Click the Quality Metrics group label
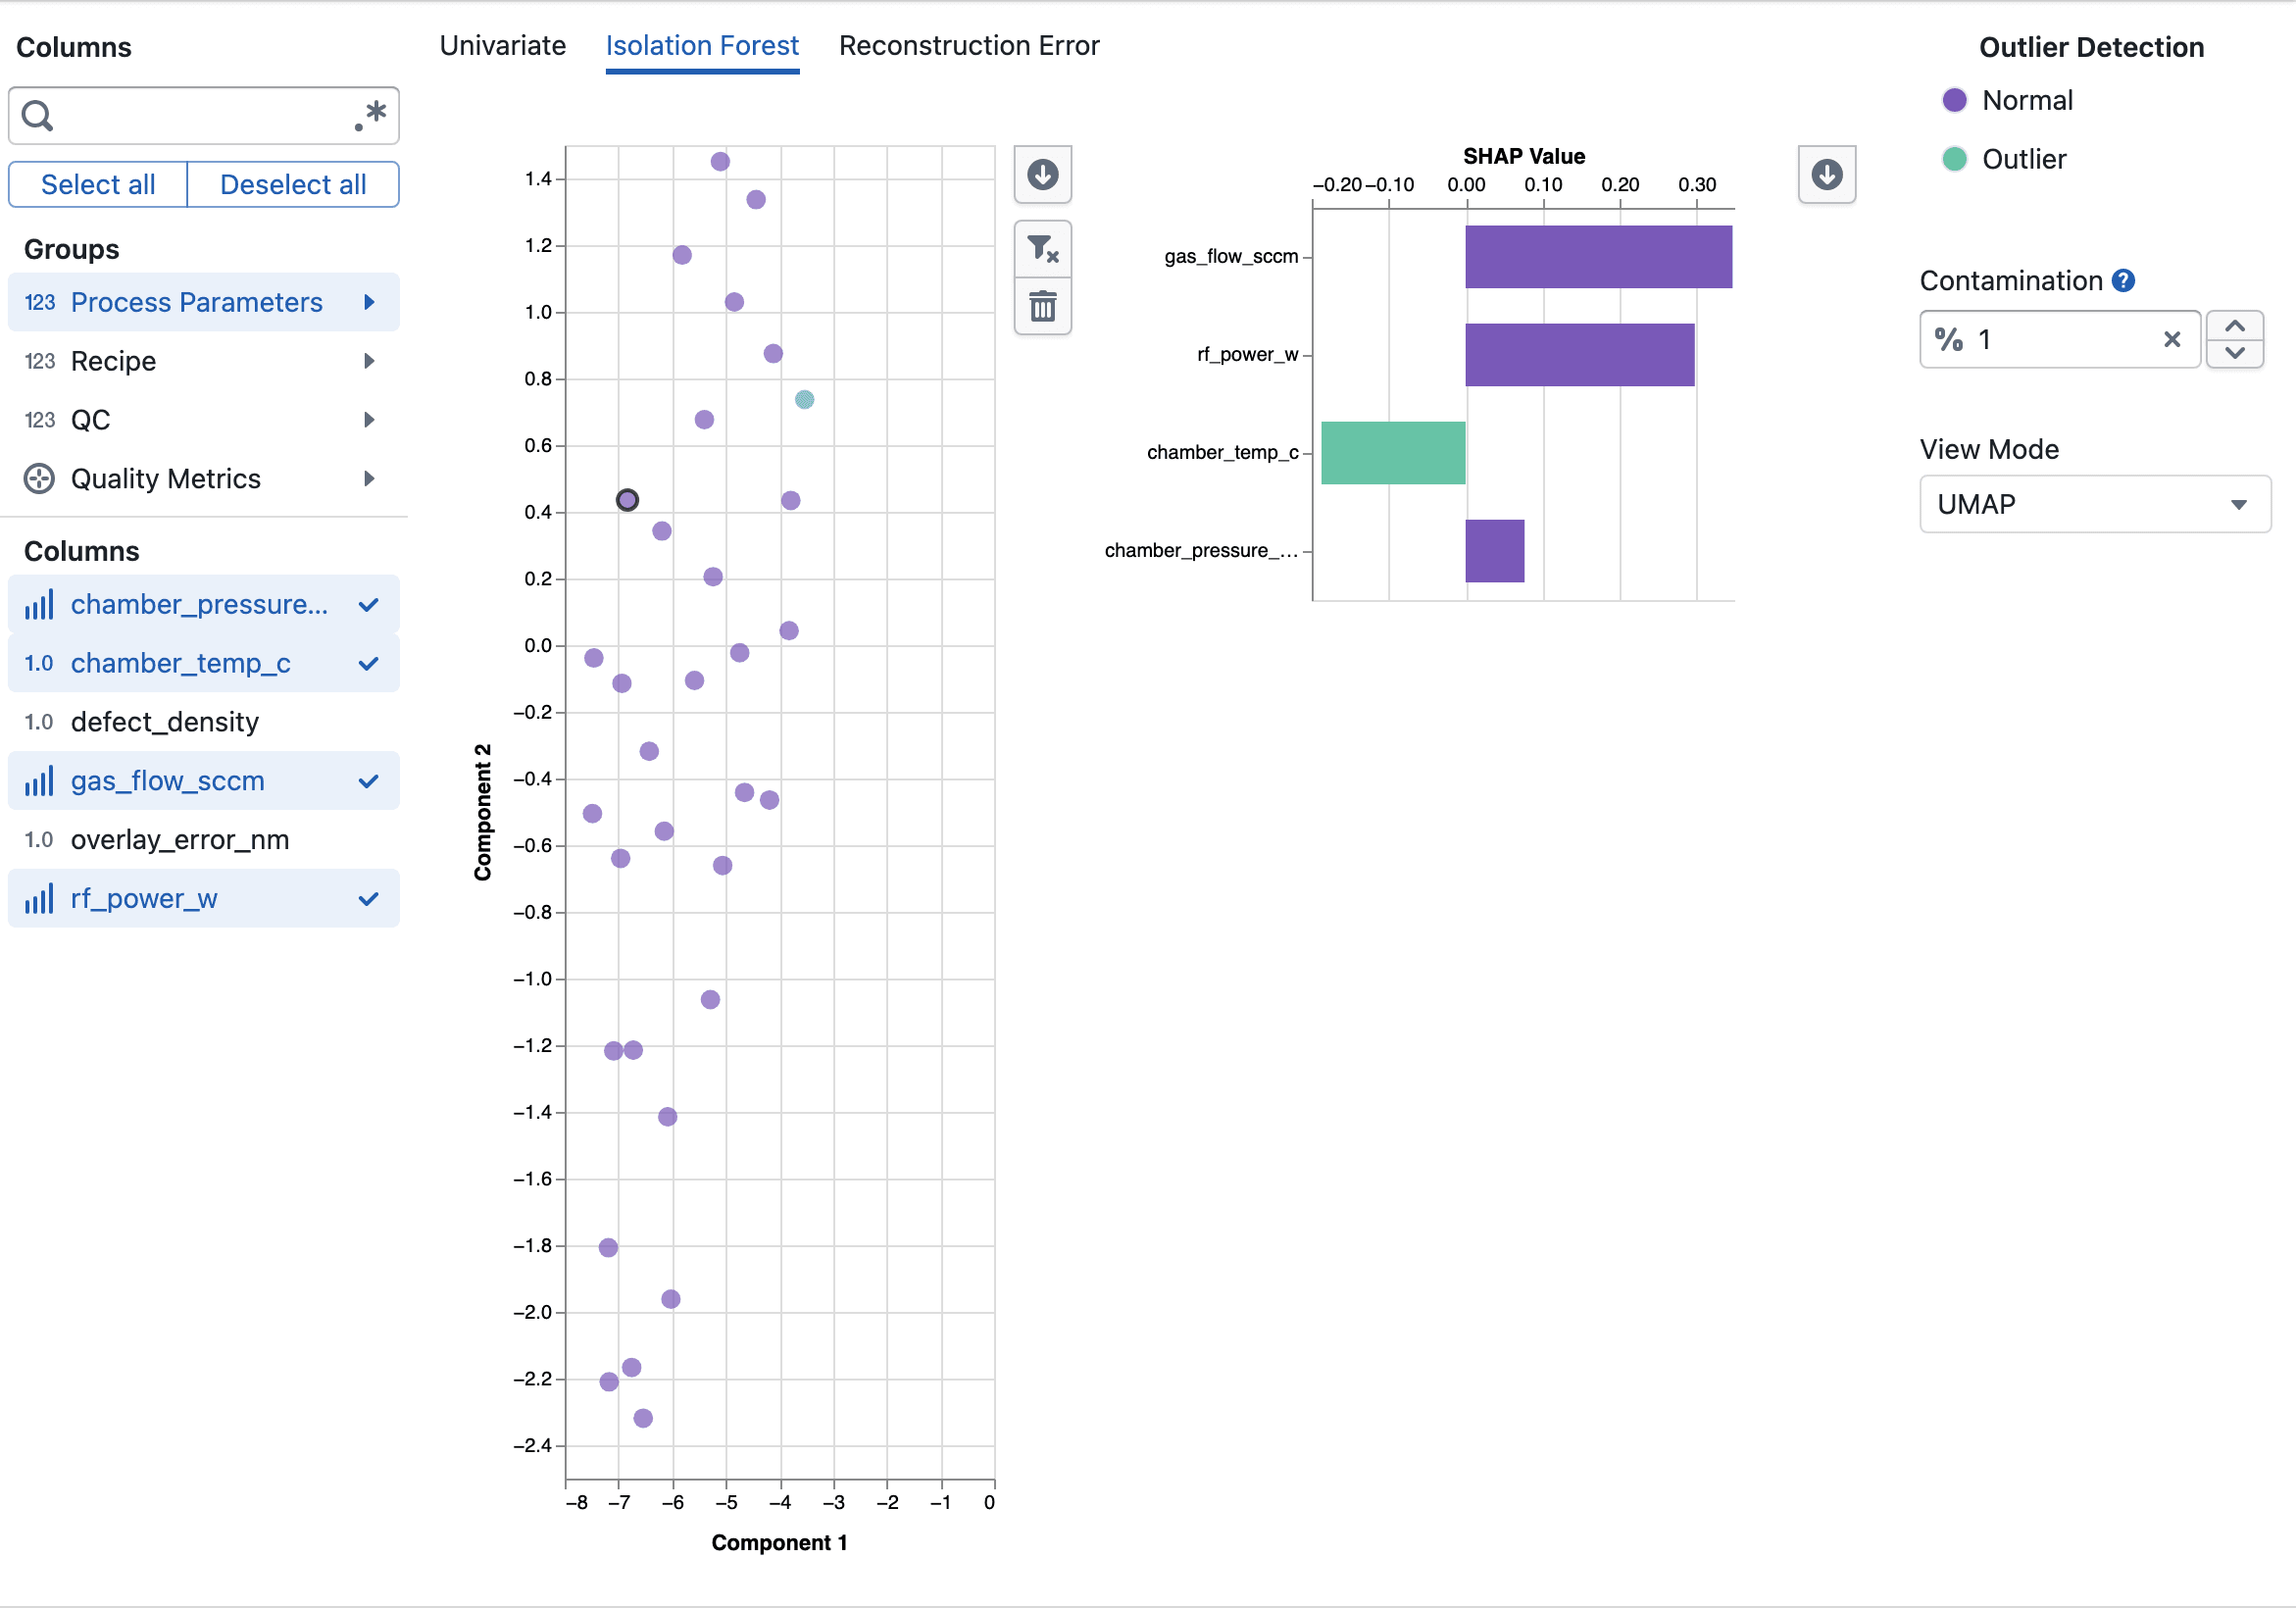This screenshot has width=2296, height=1608. click(166, 479)
